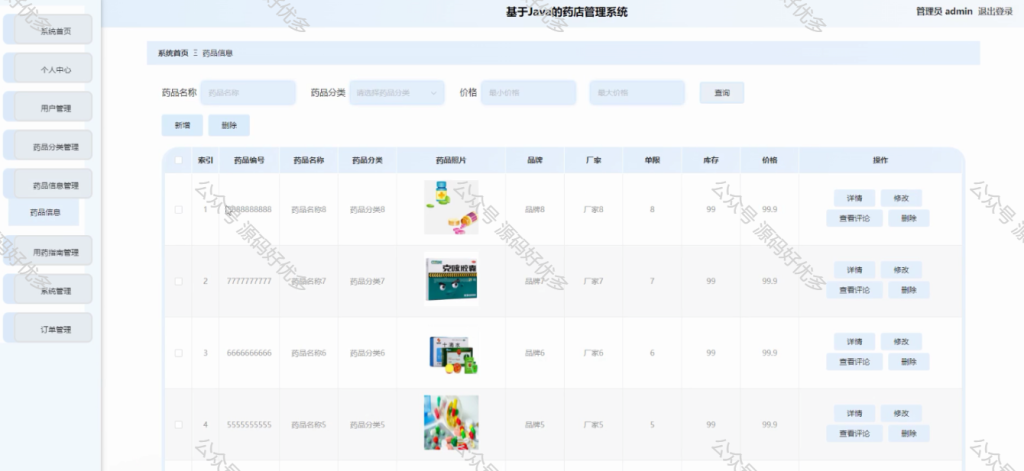Screen dimensions: 1024x471
Task: Click the 查询 search button
Action: pyautogui.click(x=722, y=93)
